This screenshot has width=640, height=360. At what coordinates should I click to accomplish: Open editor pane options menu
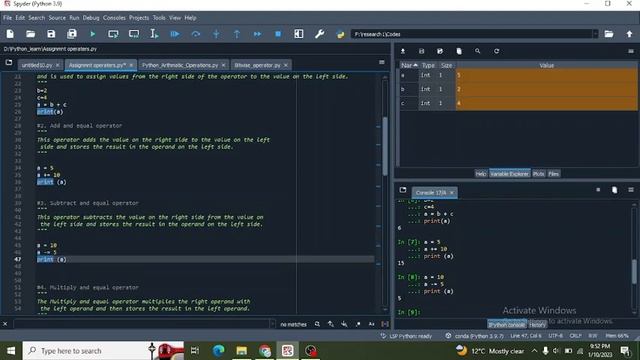[x=382, y=62]
